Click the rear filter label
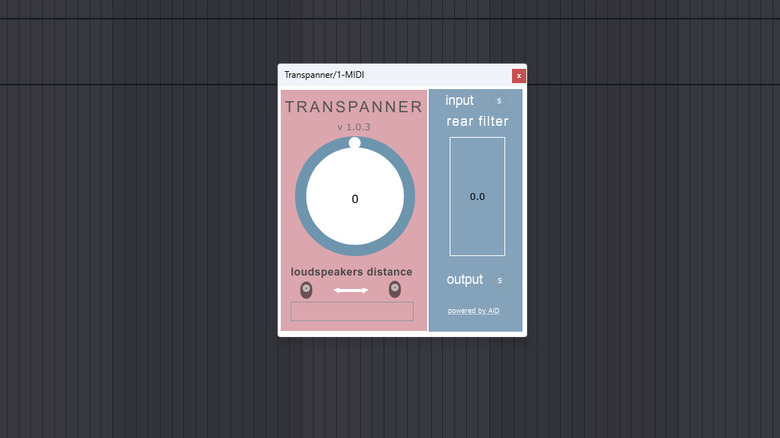Screen dimensions: 780x438 point(477,122)
